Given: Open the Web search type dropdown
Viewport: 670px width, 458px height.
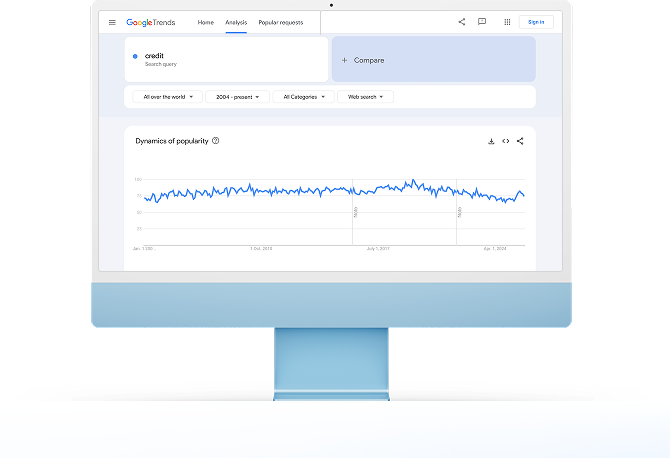Looking at the screenshot, I should [x=365, y=97].
